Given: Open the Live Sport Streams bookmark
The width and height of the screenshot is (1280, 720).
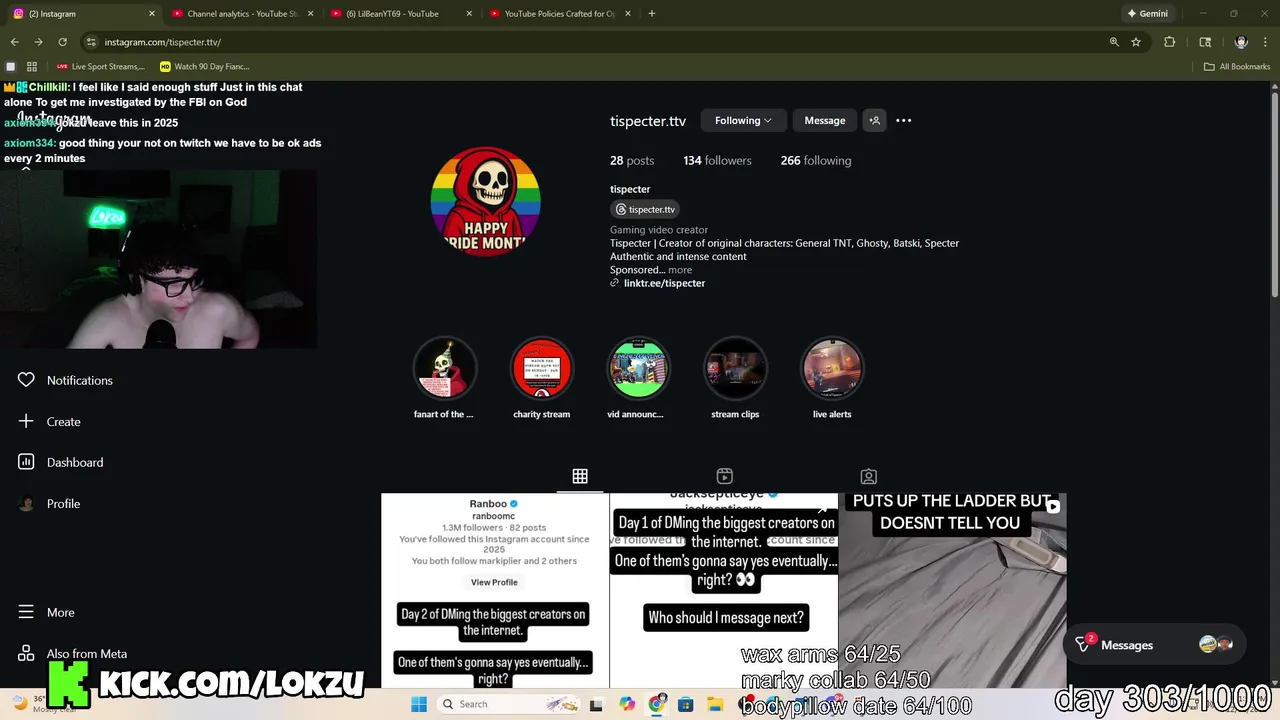Looking at the screenshot, I should [101, 67].
